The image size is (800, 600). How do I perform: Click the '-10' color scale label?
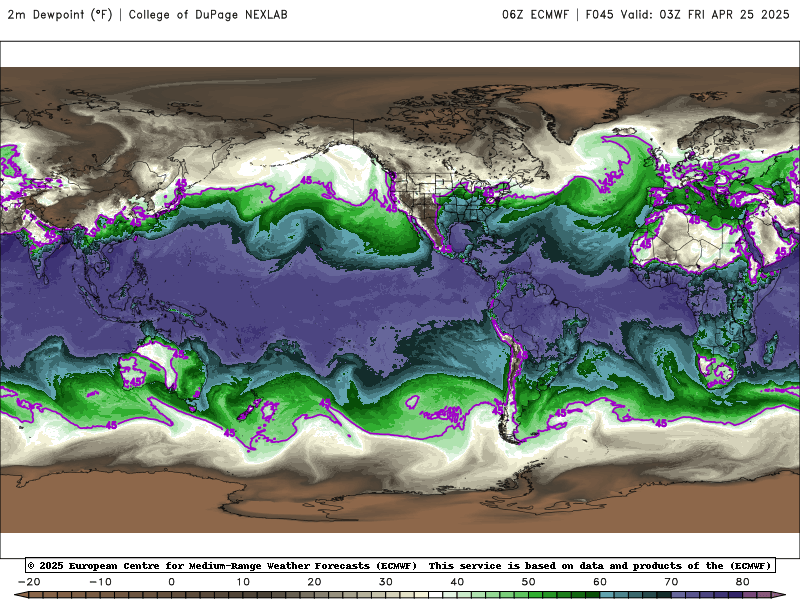100,582
